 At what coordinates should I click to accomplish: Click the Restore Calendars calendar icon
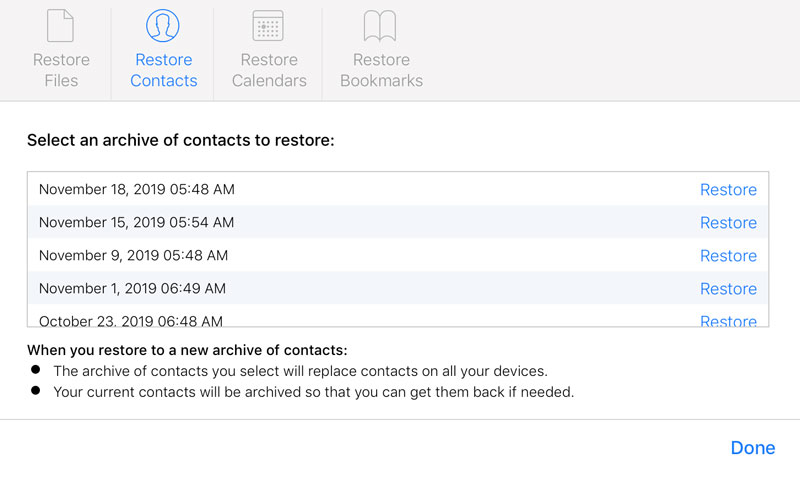268,25
